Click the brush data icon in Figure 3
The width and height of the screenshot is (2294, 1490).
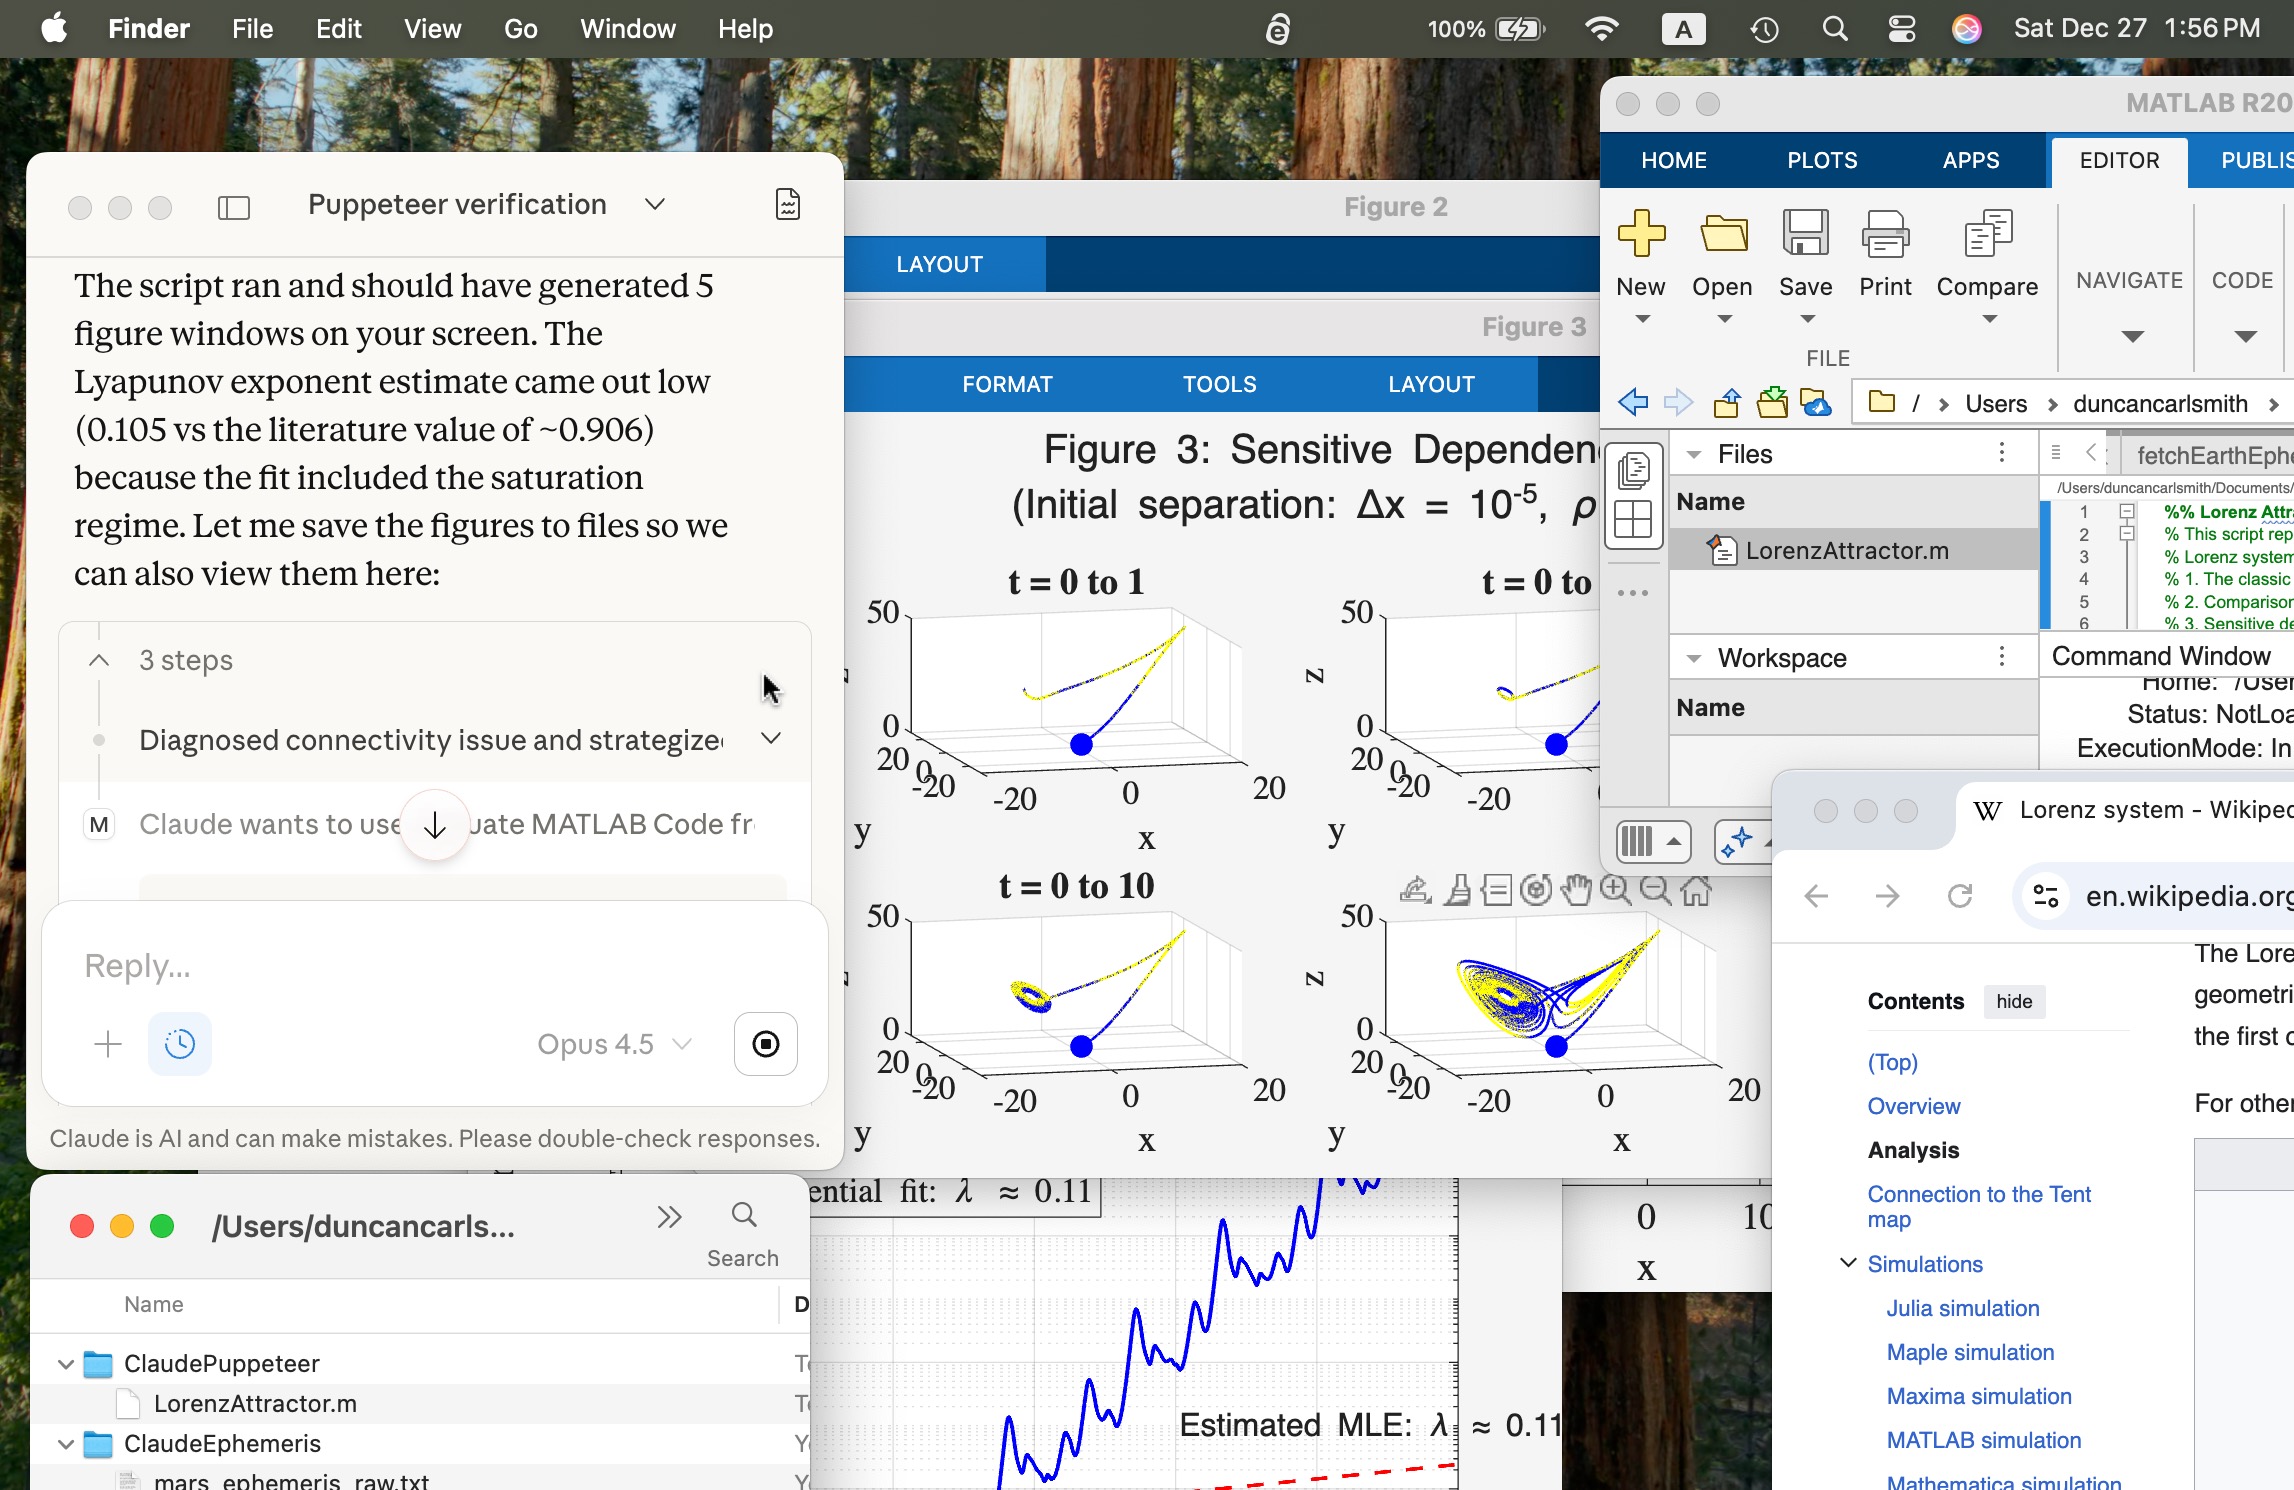coord(1458,889)
